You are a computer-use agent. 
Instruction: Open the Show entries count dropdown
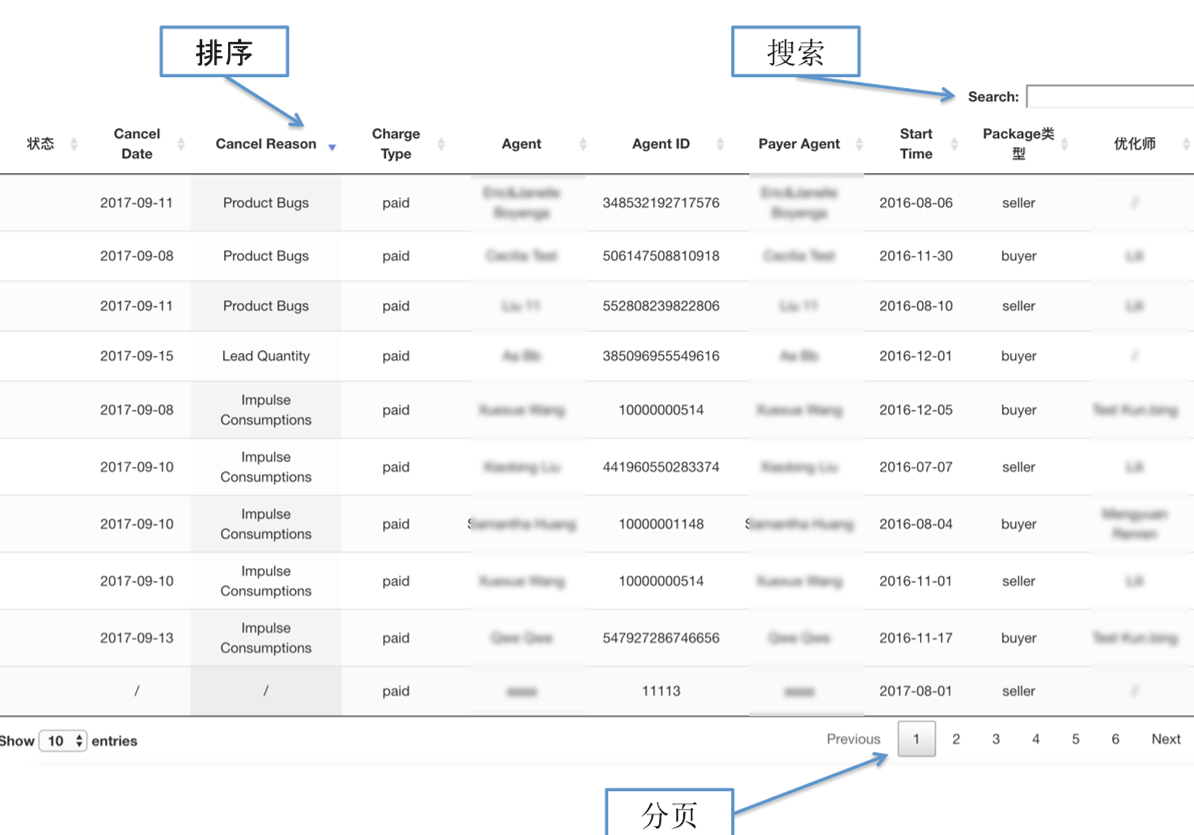[63, 741]
